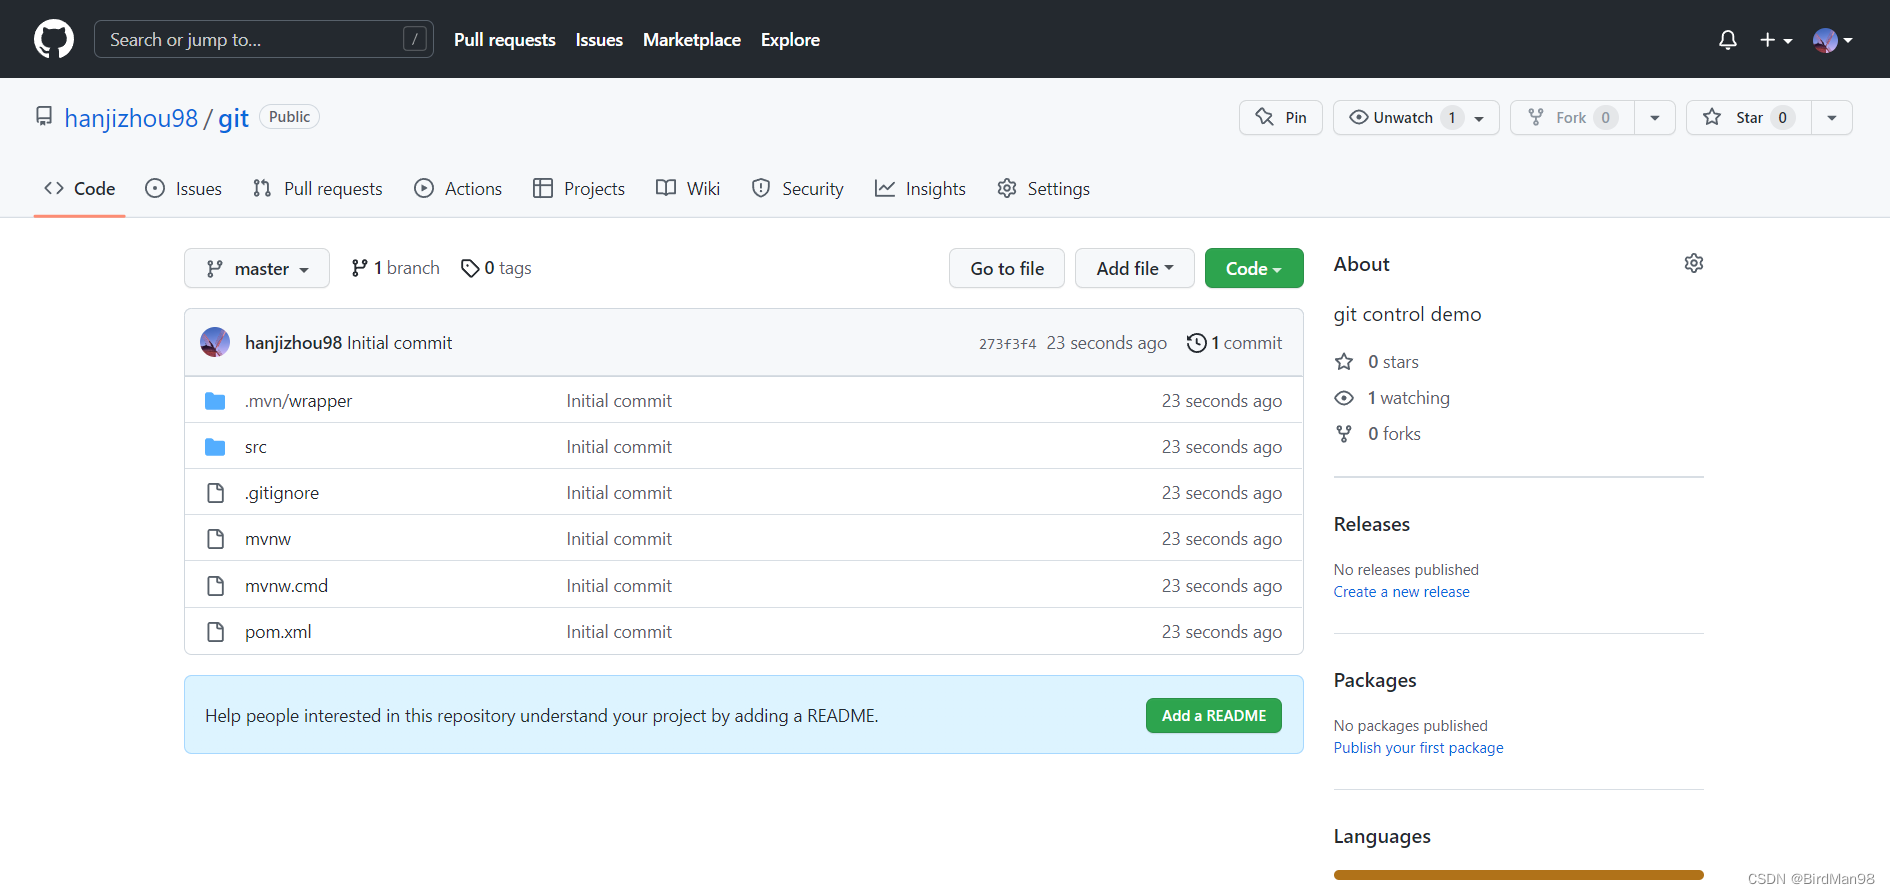Screen dimensions: 1890x894
Task: Open Issues in top navigation
Action: click(599, 40)
